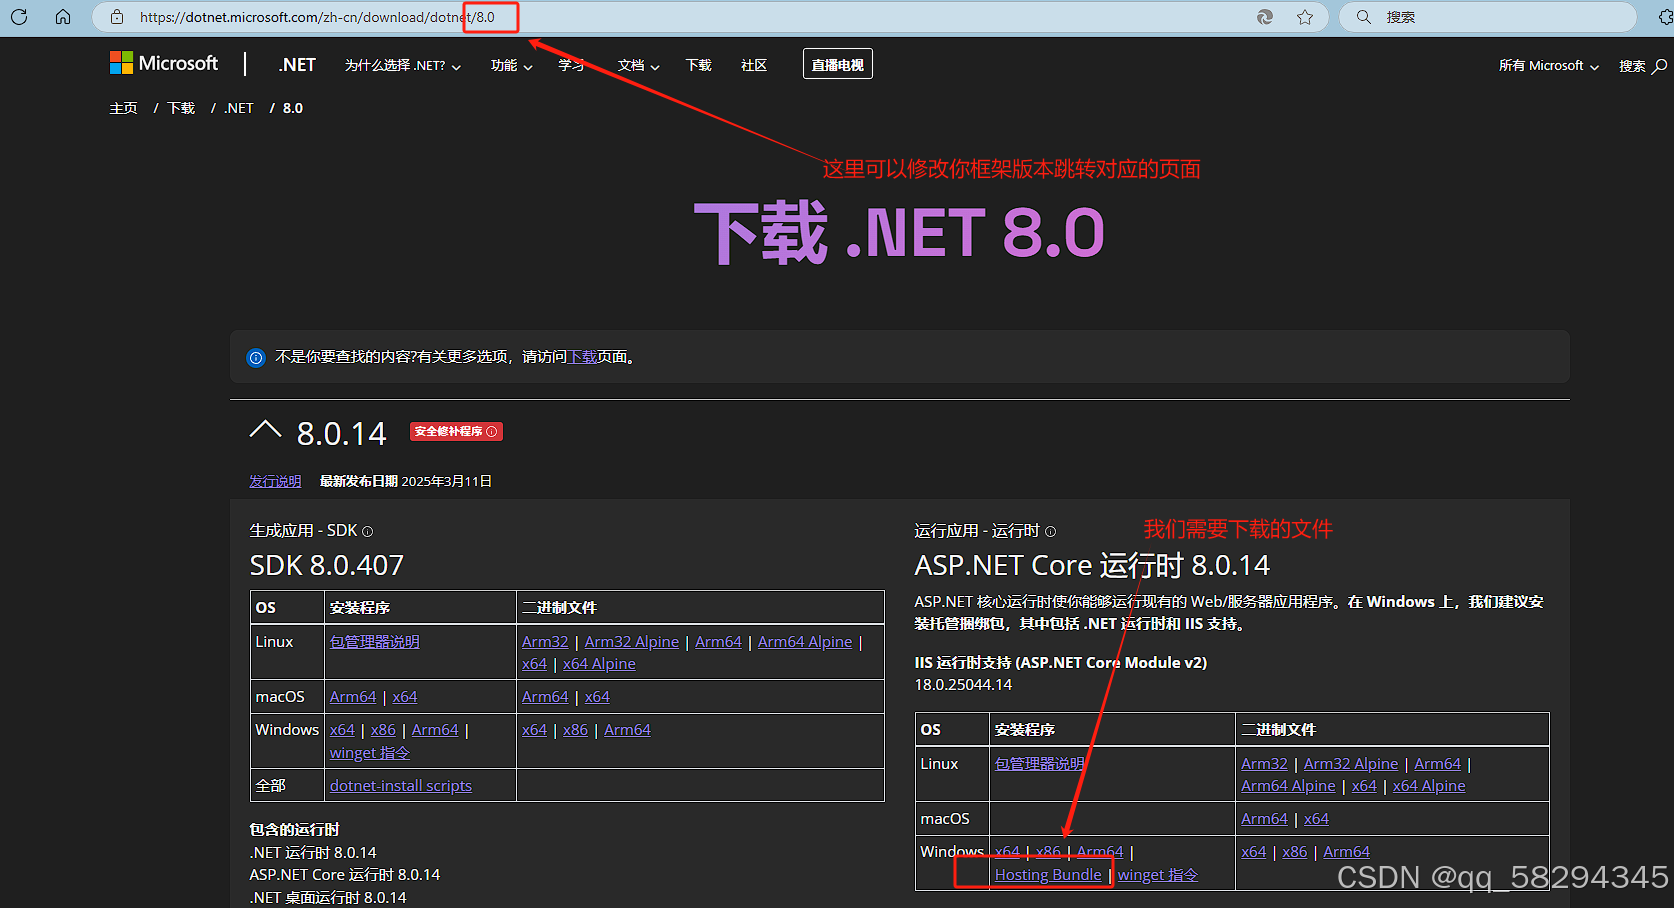Download ASP.NET Core runtime Windows x64 binary
This screenshot has width=1674, height=908.
[1253, 852]
